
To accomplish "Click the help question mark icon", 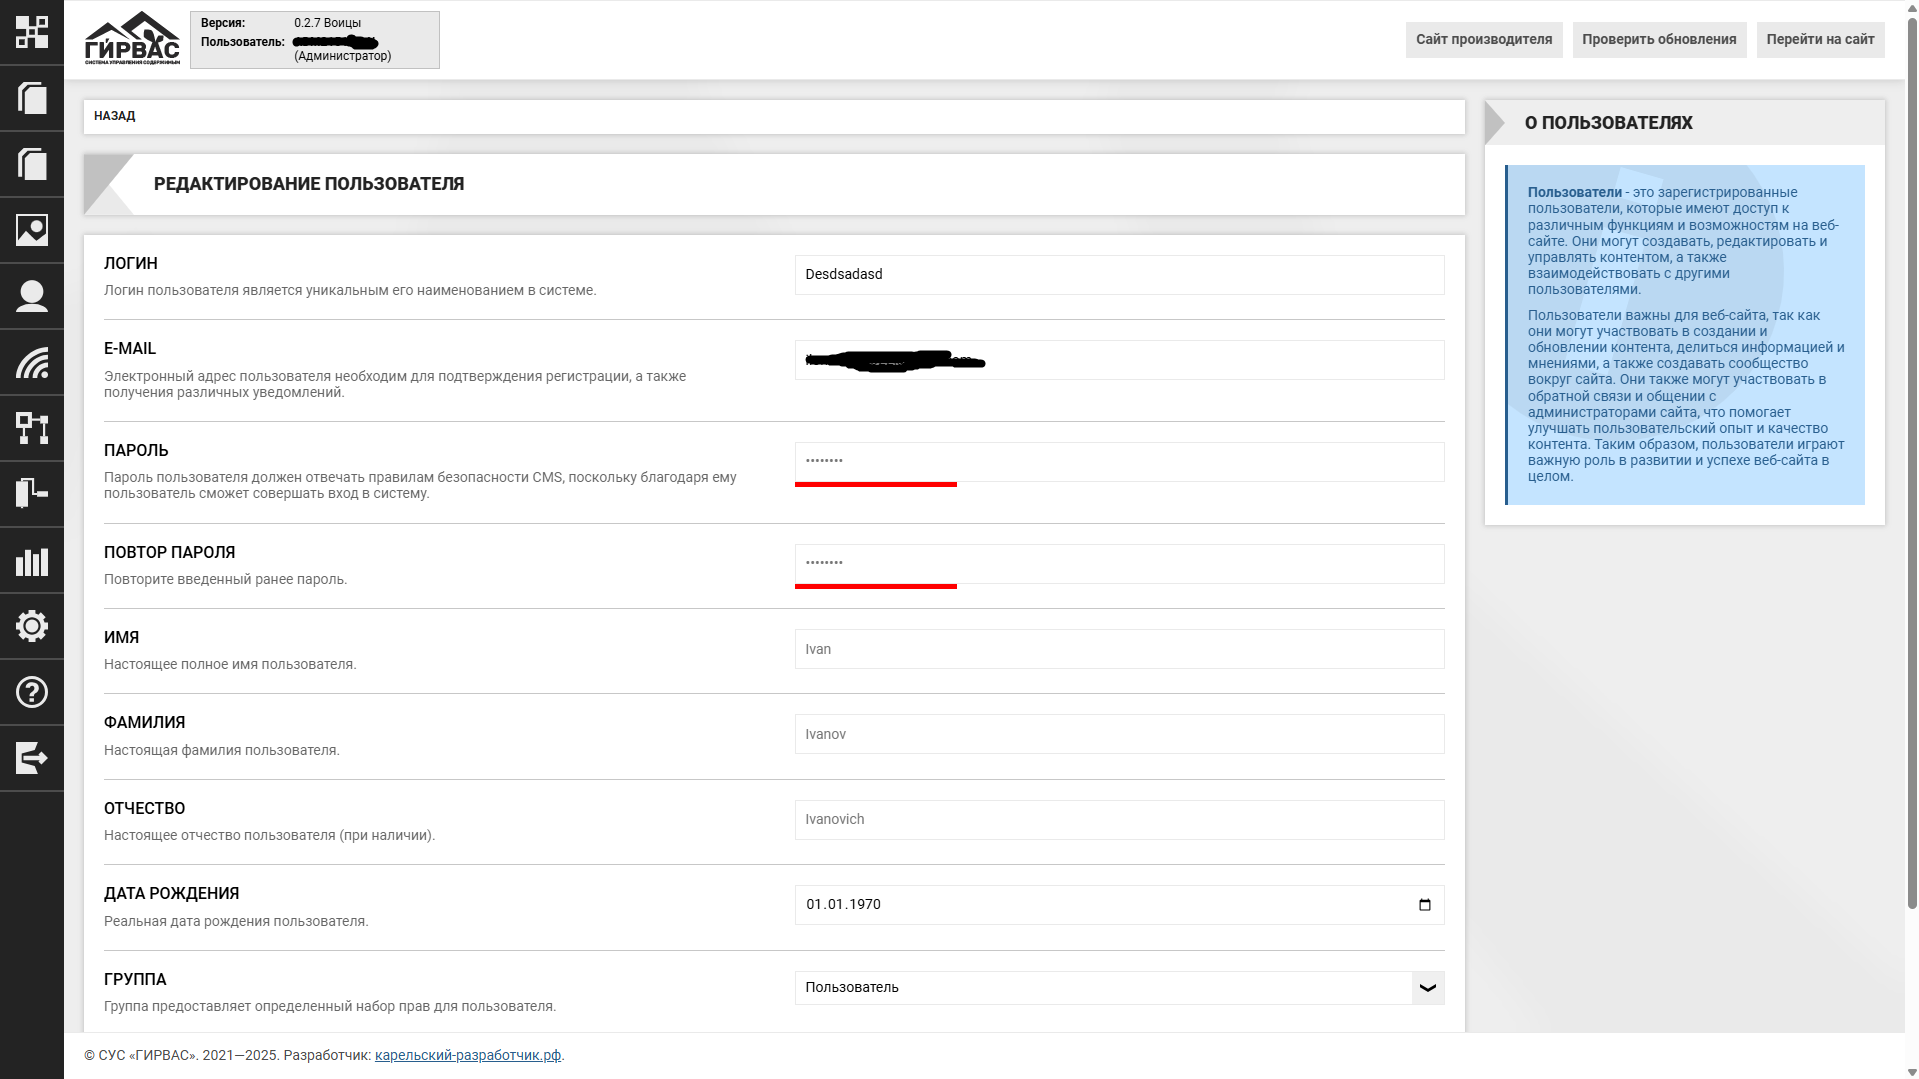I will [32, 692].
